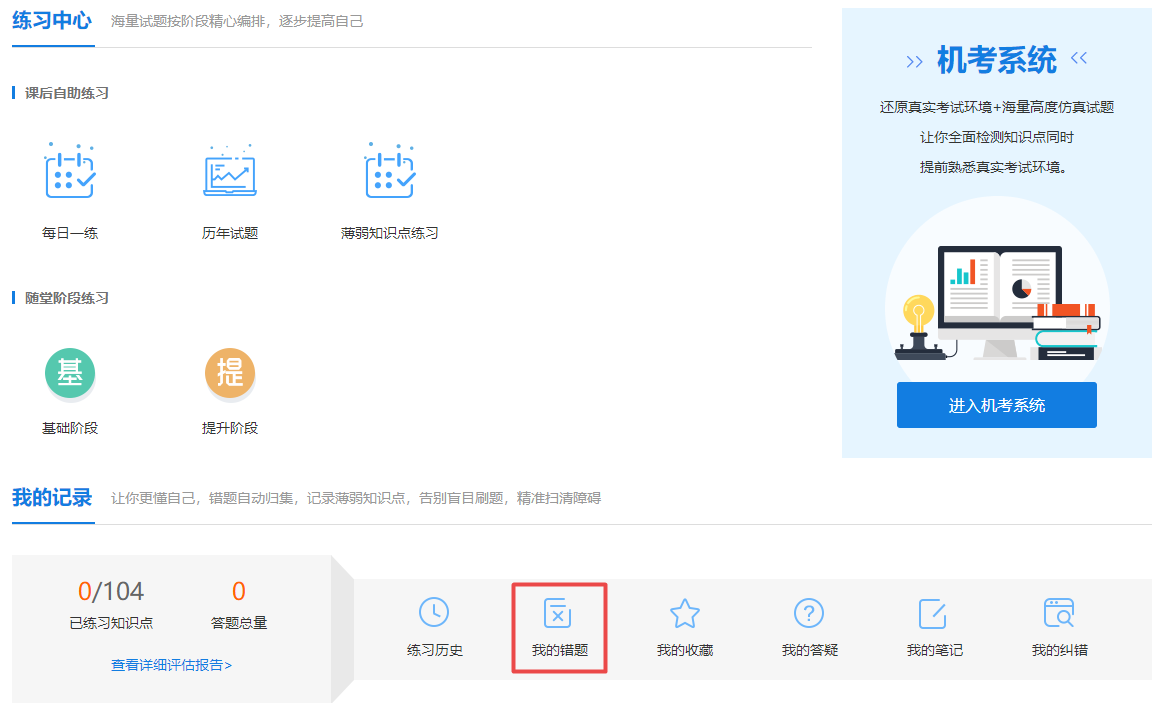This screenshot has width=1159, height=703.
Task: Click the 进入机考系统 blue button
Action: coord(996,405)
